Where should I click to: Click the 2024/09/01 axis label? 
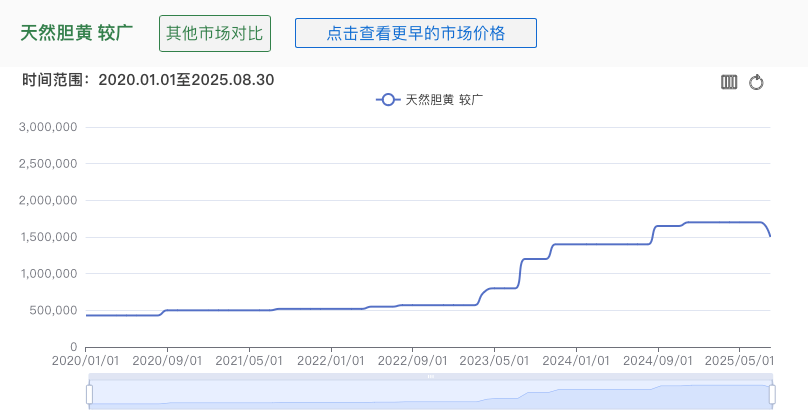click(658, 360)
